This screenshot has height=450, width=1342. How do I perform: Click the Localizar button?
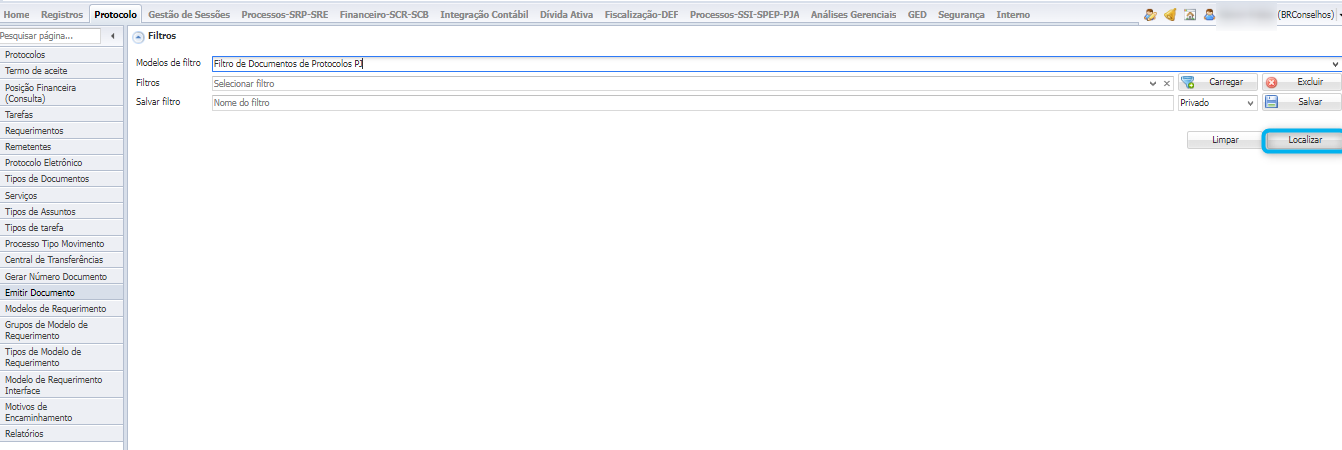[1305, 141]
